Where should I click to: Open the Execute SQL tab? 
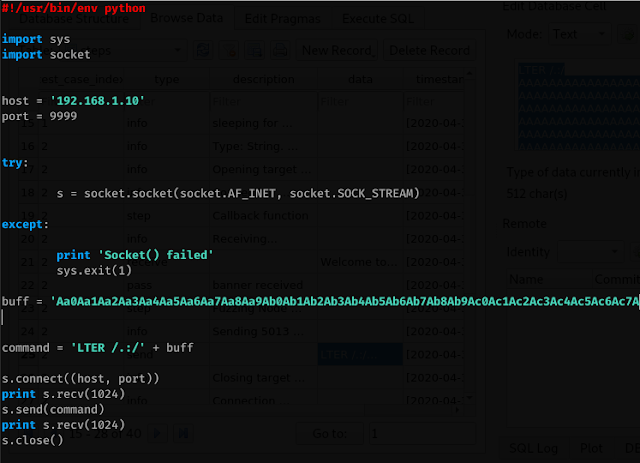[378, 19]
